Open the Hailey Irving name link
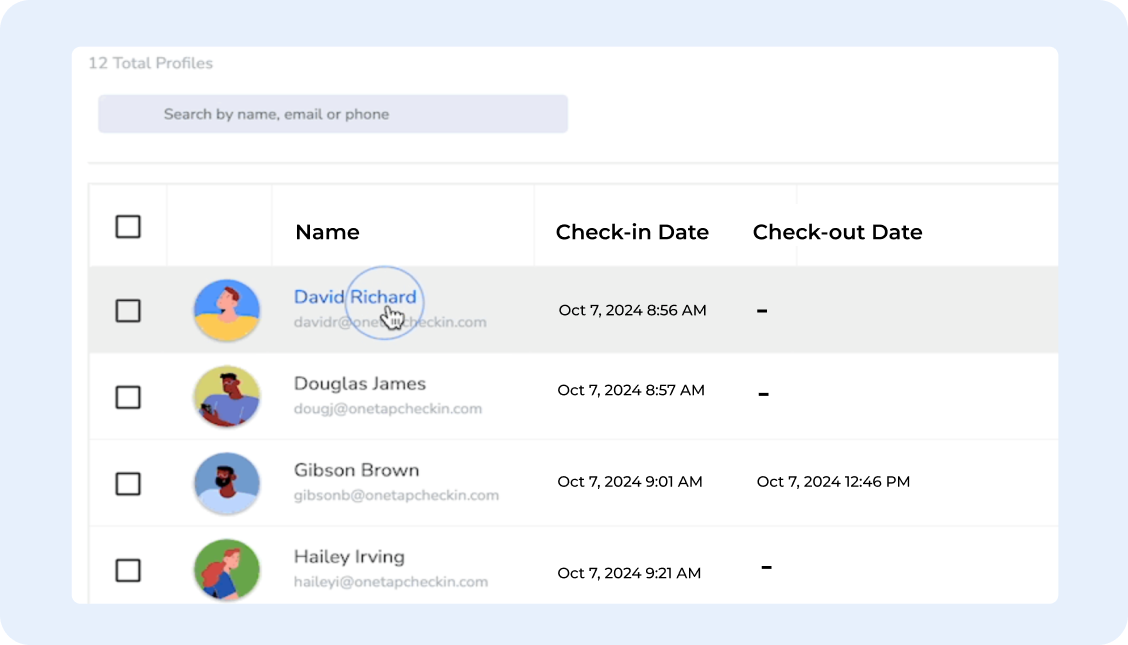This screenshot has width=1128, height=645. pos(349,557)
